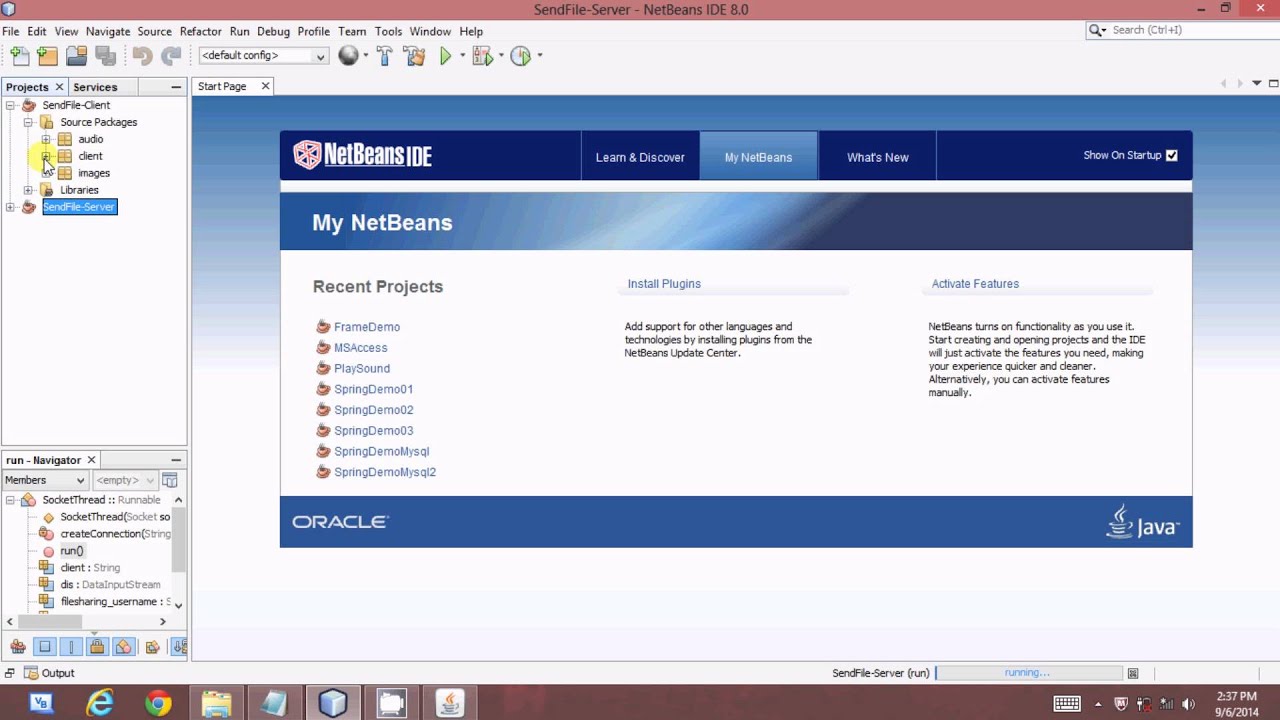Image resolution: width=1280 pixels, height=720 pixels.
Task: Open Google Chrome from the taskbar
Action: click(x=158, y=704)
